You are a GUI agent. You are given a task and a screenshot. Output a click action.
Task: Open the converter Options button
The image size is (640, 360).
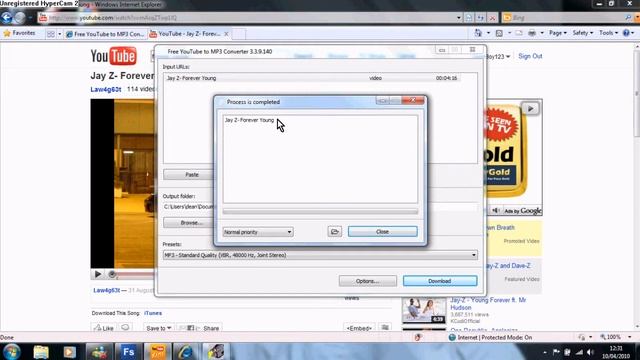(x=367, y=281)
